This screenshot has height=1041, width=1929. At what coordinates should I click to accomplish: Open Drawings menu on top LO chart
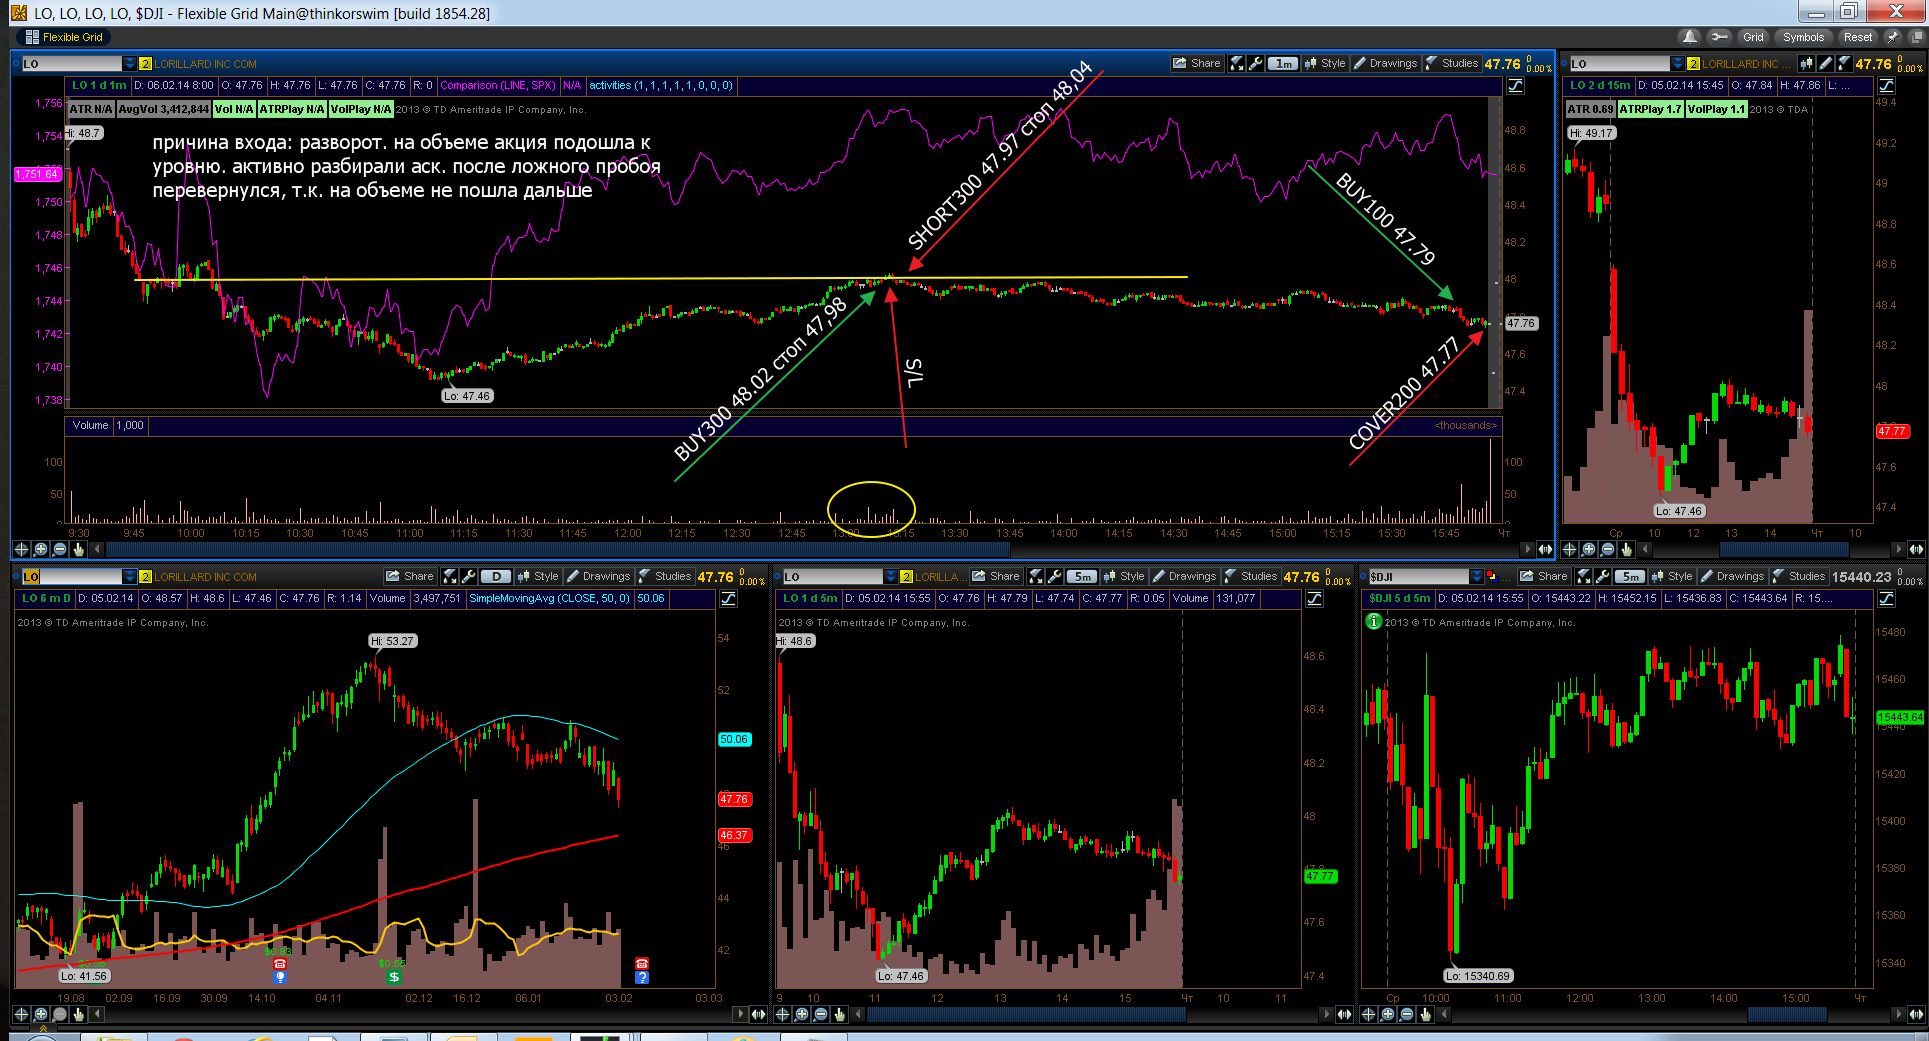[1386, 63]
